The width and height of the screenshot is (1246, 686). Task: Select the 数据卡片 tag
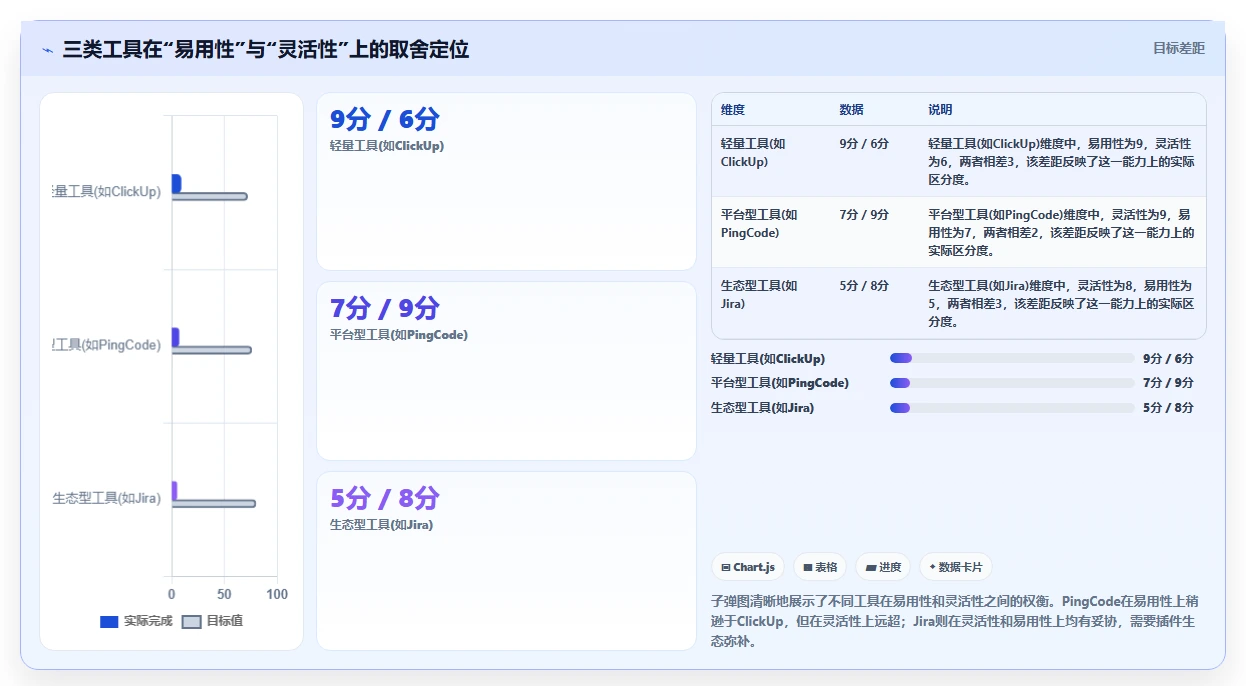(956, 567)
